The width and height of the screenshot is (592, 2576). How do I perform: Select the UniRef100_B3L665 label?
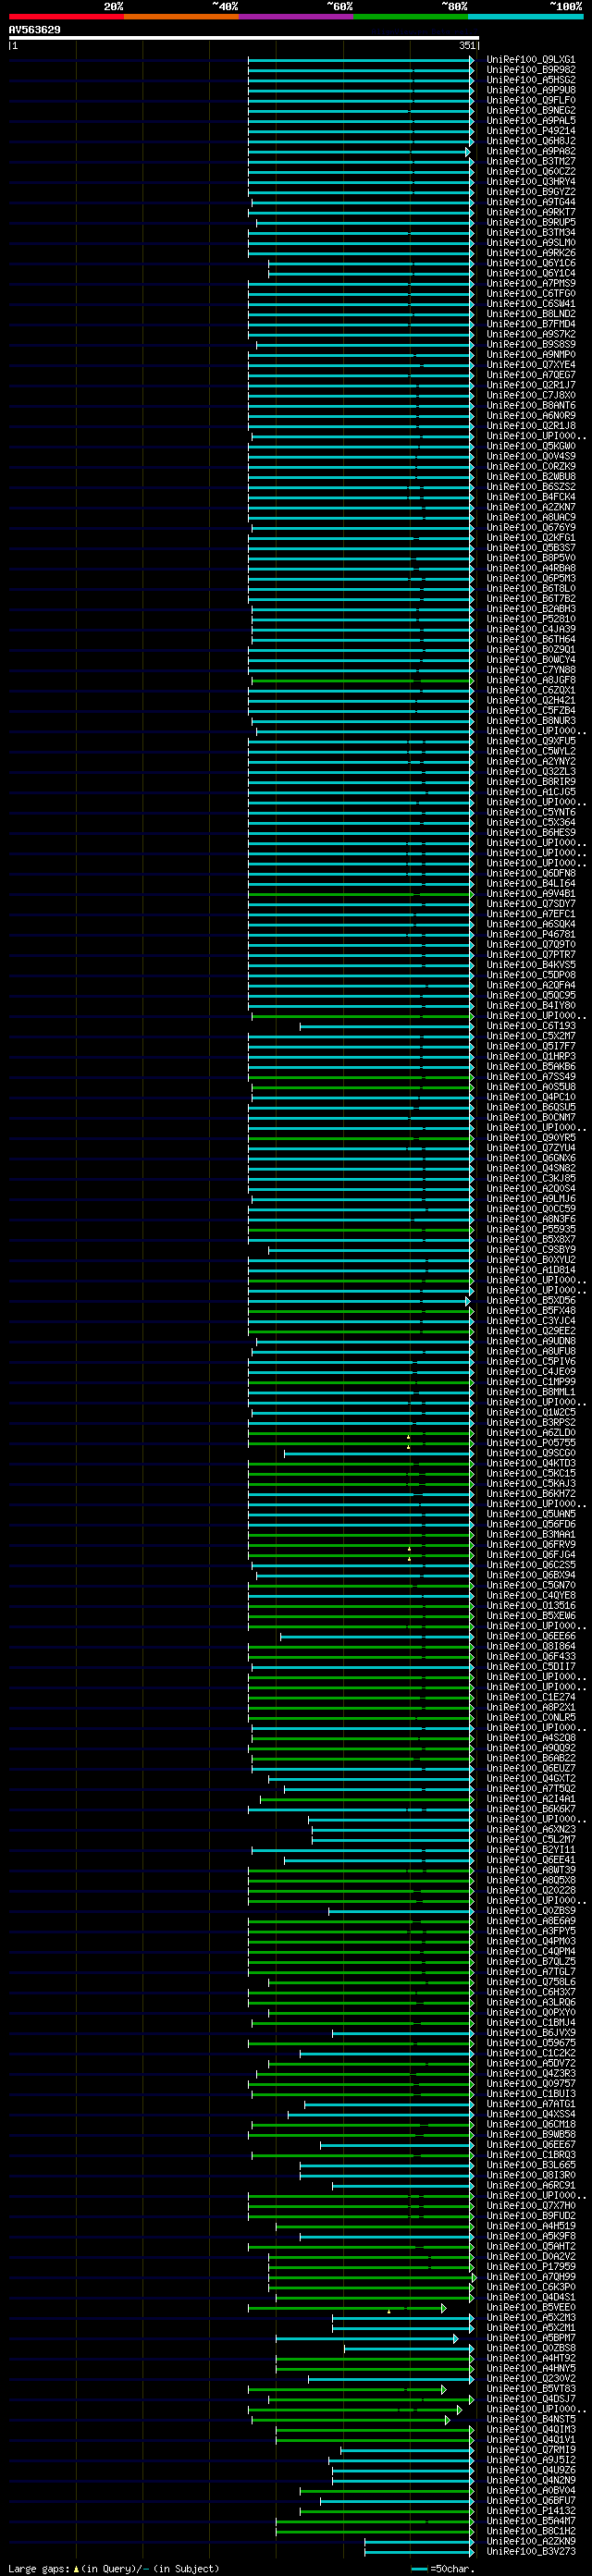point(531,2165)
